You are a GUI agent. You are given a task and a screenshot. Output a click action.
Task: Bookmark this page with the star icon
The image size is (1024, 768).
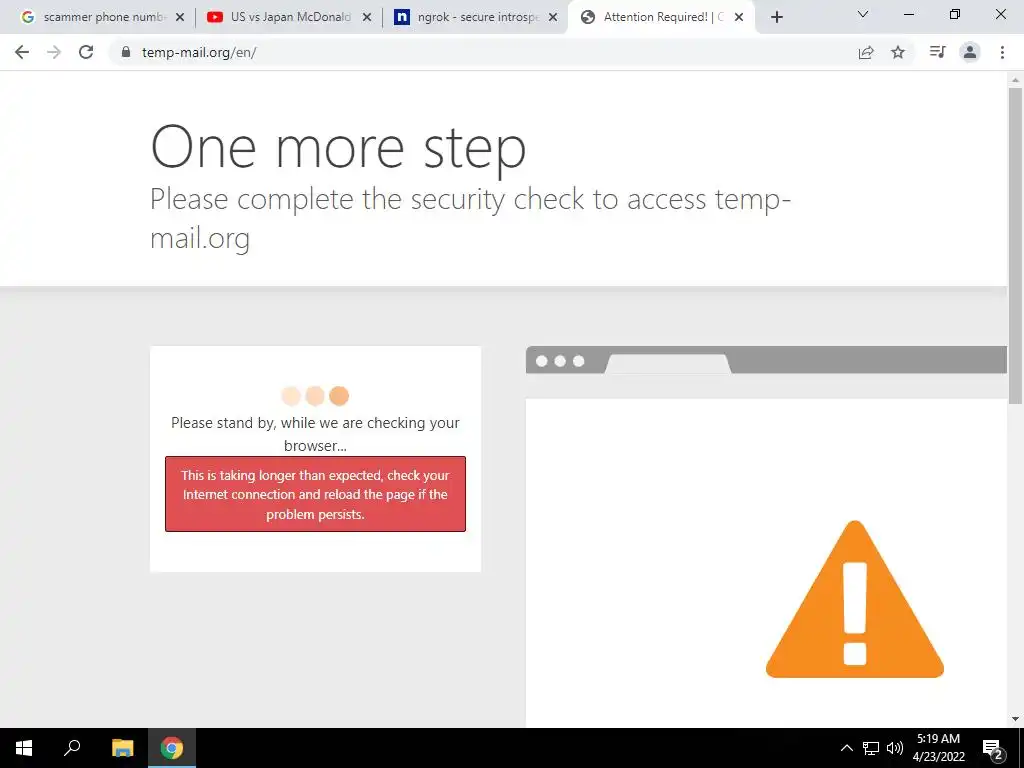coord(898,52)
